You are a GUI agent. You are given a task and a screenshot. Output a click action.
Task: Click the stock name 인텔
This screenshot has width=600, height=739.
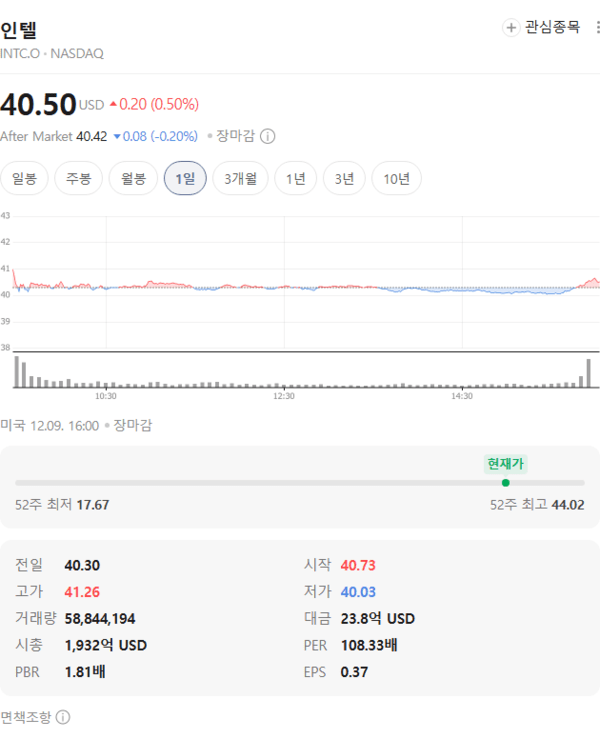point(18,30)
